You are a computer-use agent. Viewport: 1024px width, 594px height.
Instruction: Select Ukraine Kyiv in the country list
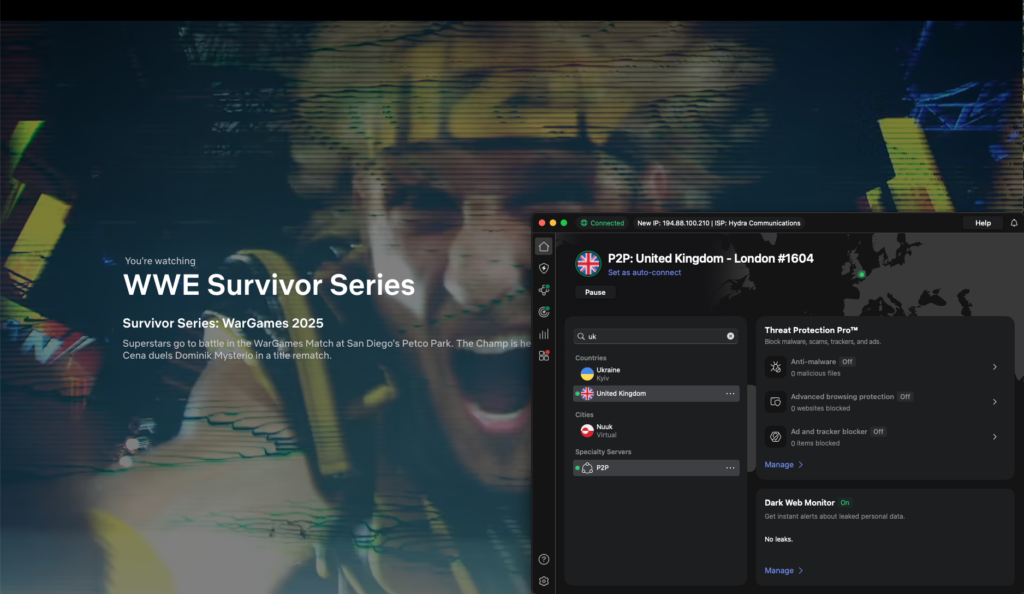point(656,374)
